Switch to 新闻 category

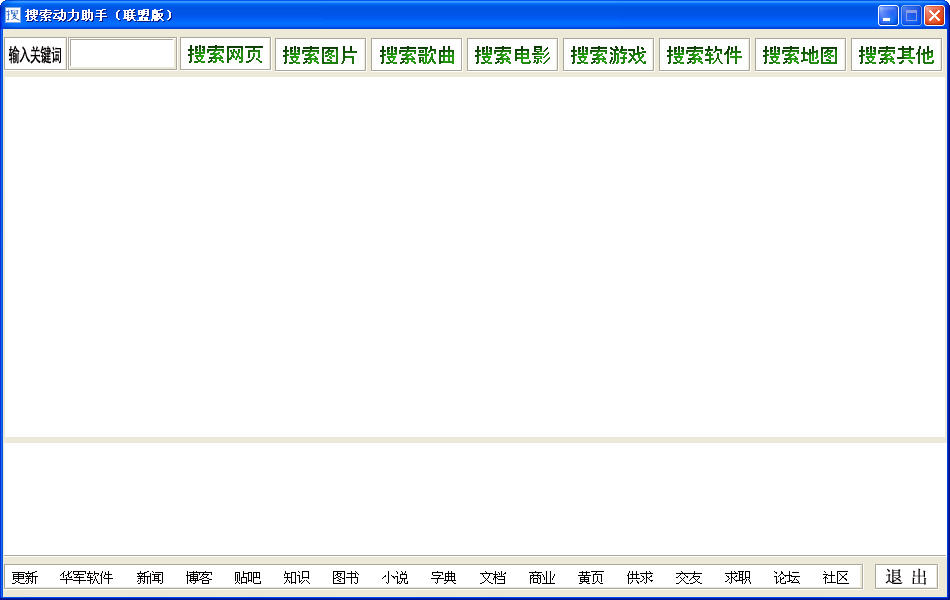click(x=150, y=578)
